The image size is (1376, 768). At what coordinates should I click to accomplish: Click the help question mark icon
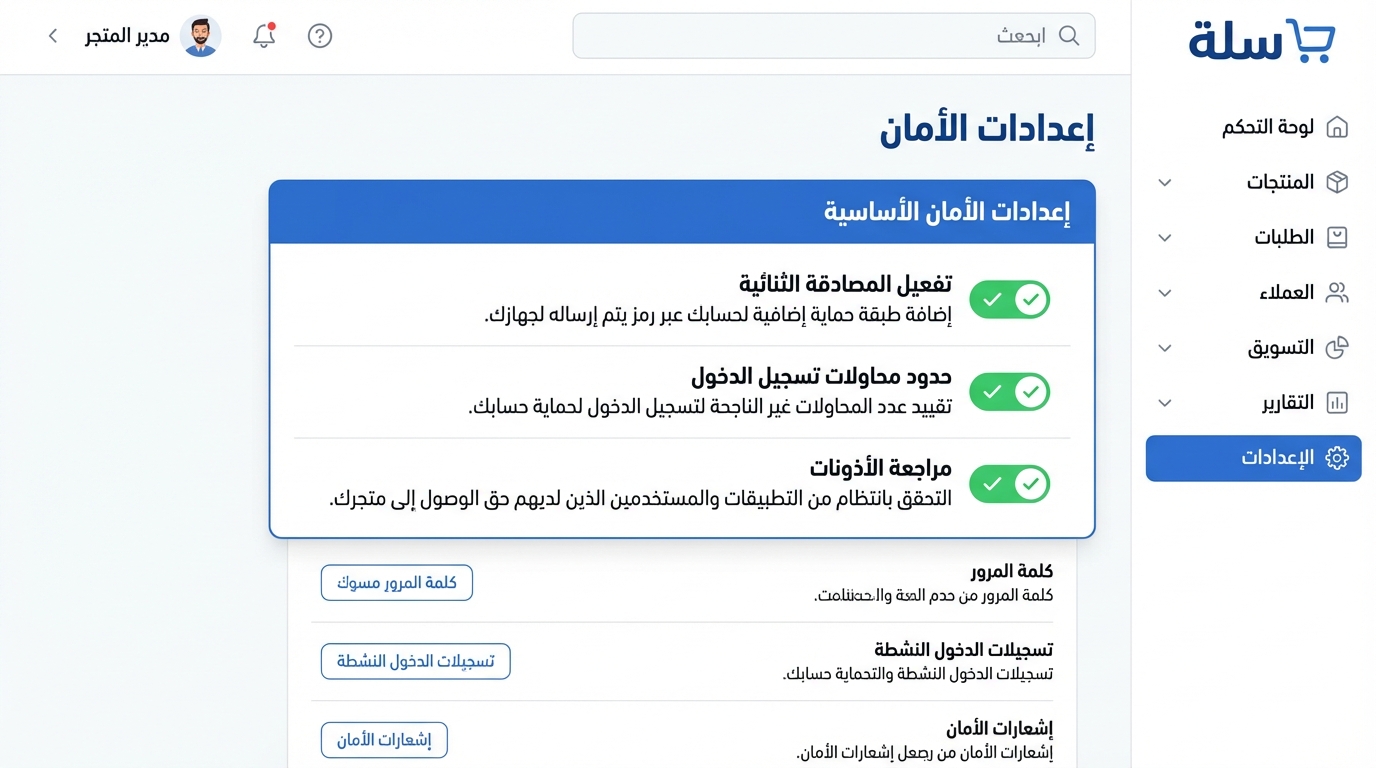coord(319,36)
